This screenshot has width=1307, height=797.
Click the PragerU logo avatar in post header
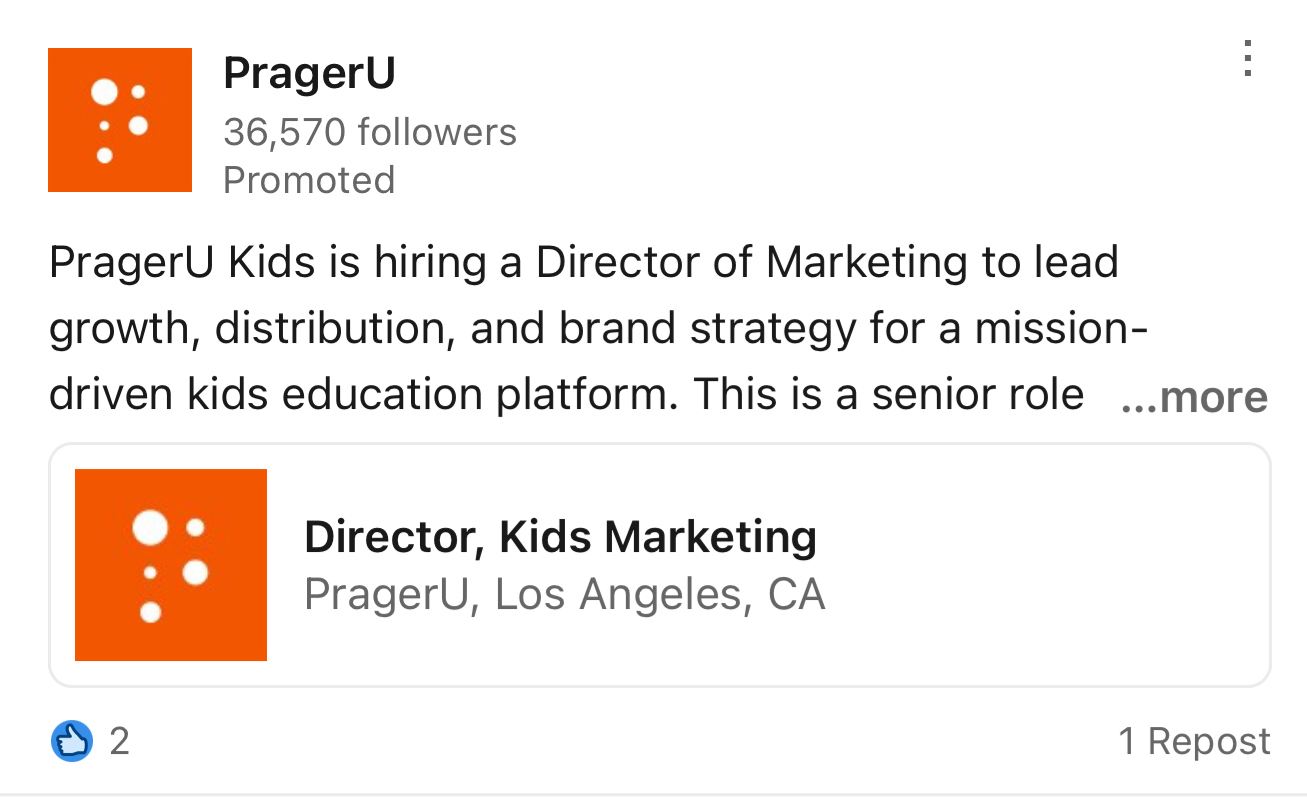120,120
